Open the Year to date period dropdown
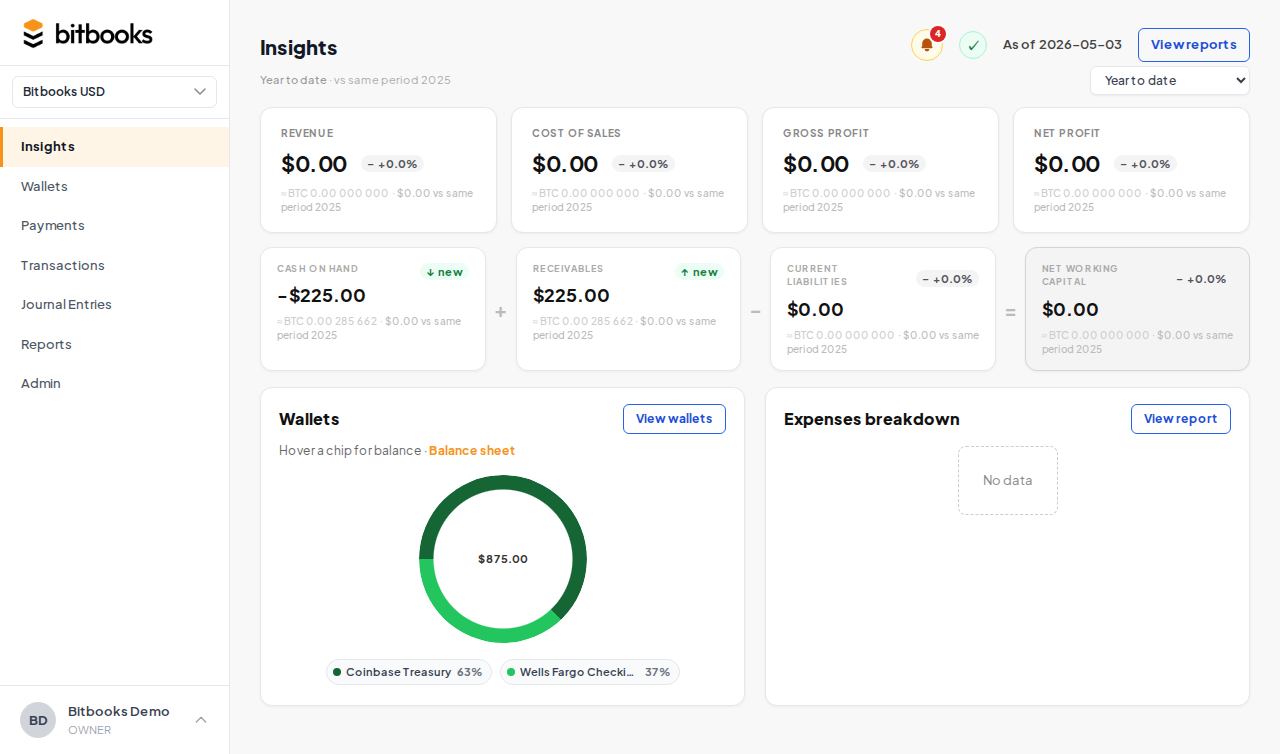The width and height of the screenshot is (1280, 754). click(1170, 81)
